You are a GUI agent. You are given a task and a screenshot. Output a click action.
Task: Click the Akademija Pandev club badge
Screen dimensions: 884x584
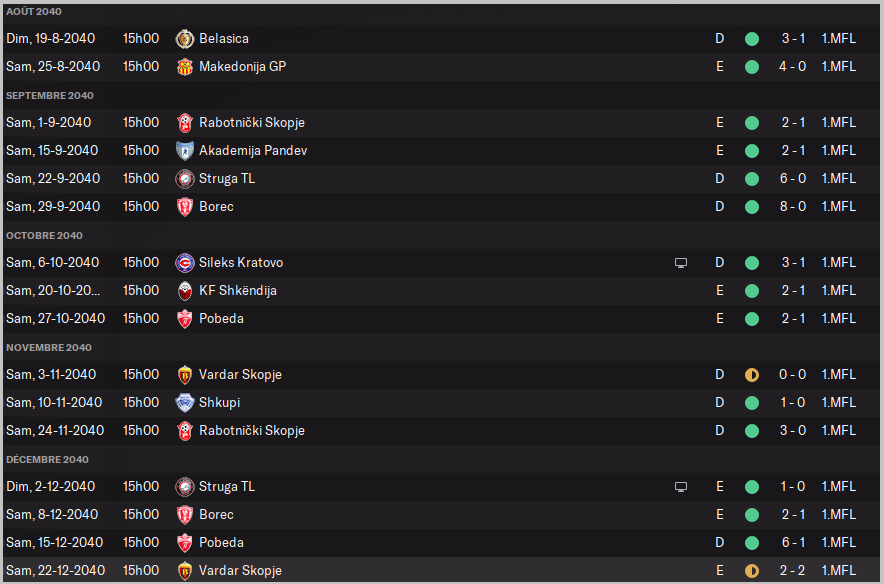(184, 151)
